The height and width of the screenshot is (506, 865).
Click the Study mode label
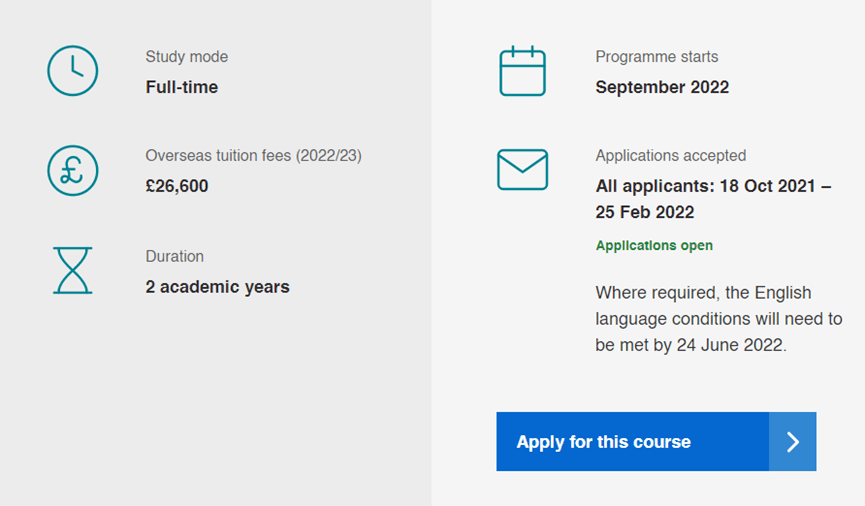[x=187, y=57]
